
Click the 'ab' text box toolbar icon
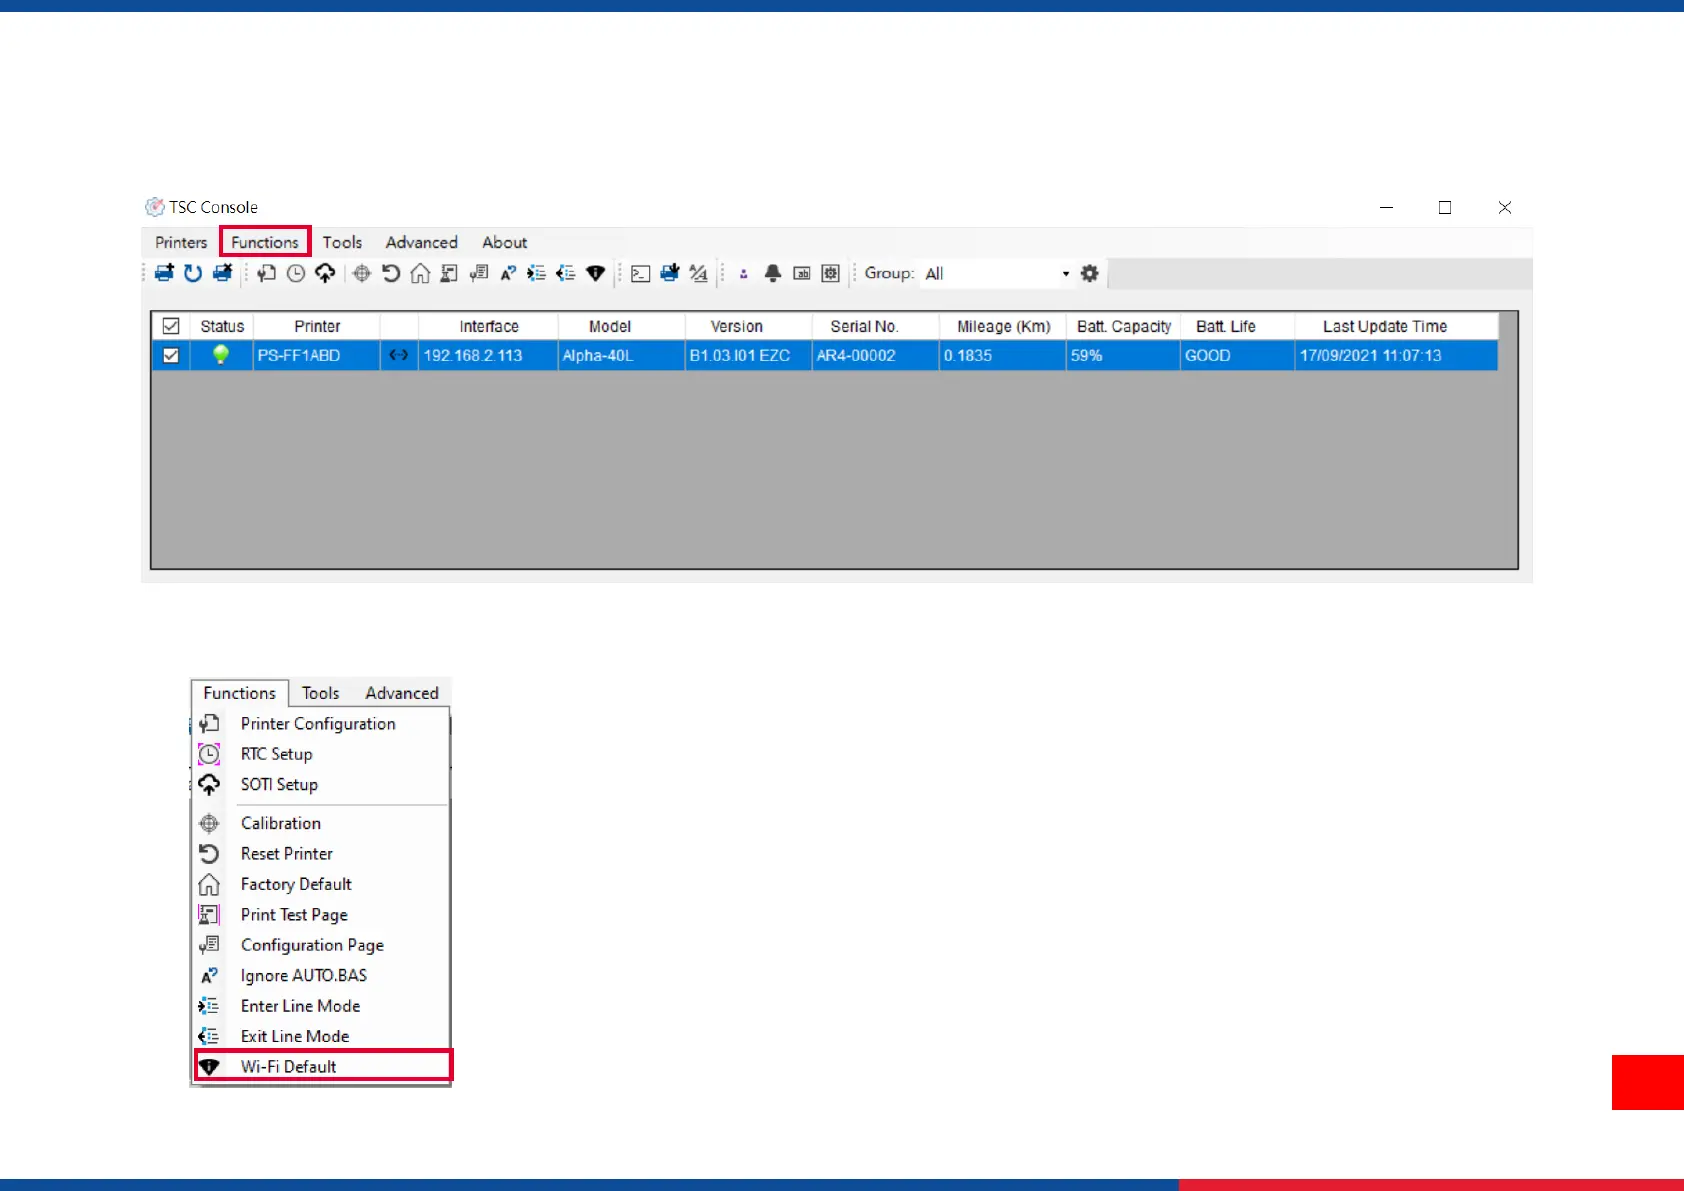point(802,273)
